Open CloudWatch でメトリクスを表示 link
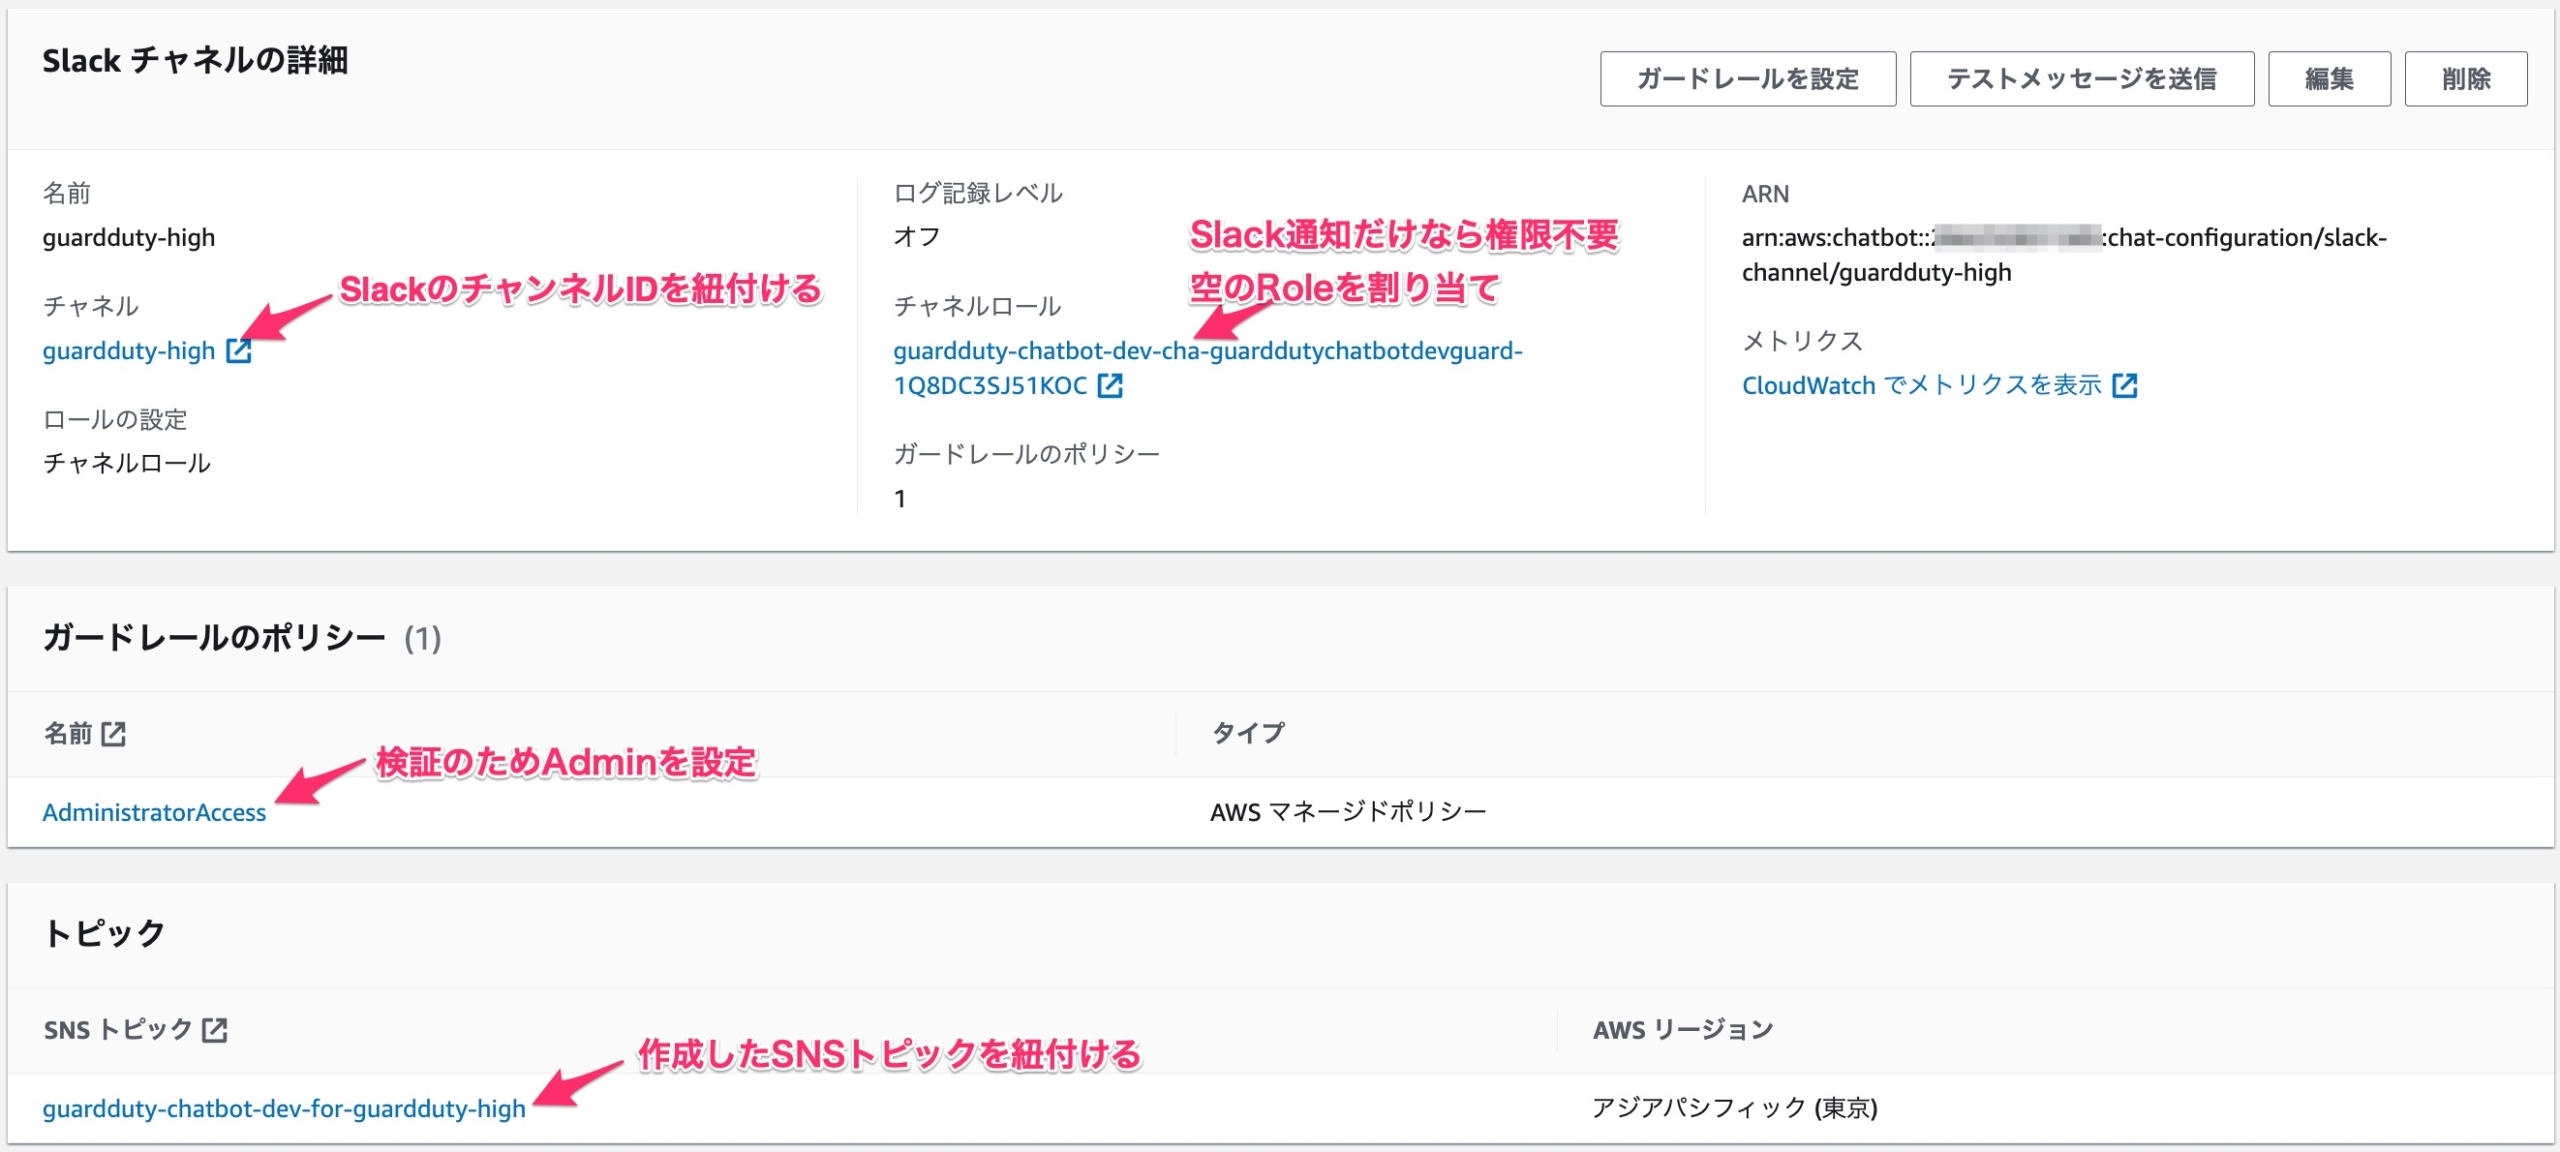The width and height of the screenshot is (2560, 1152). [x=1921, y=385]
